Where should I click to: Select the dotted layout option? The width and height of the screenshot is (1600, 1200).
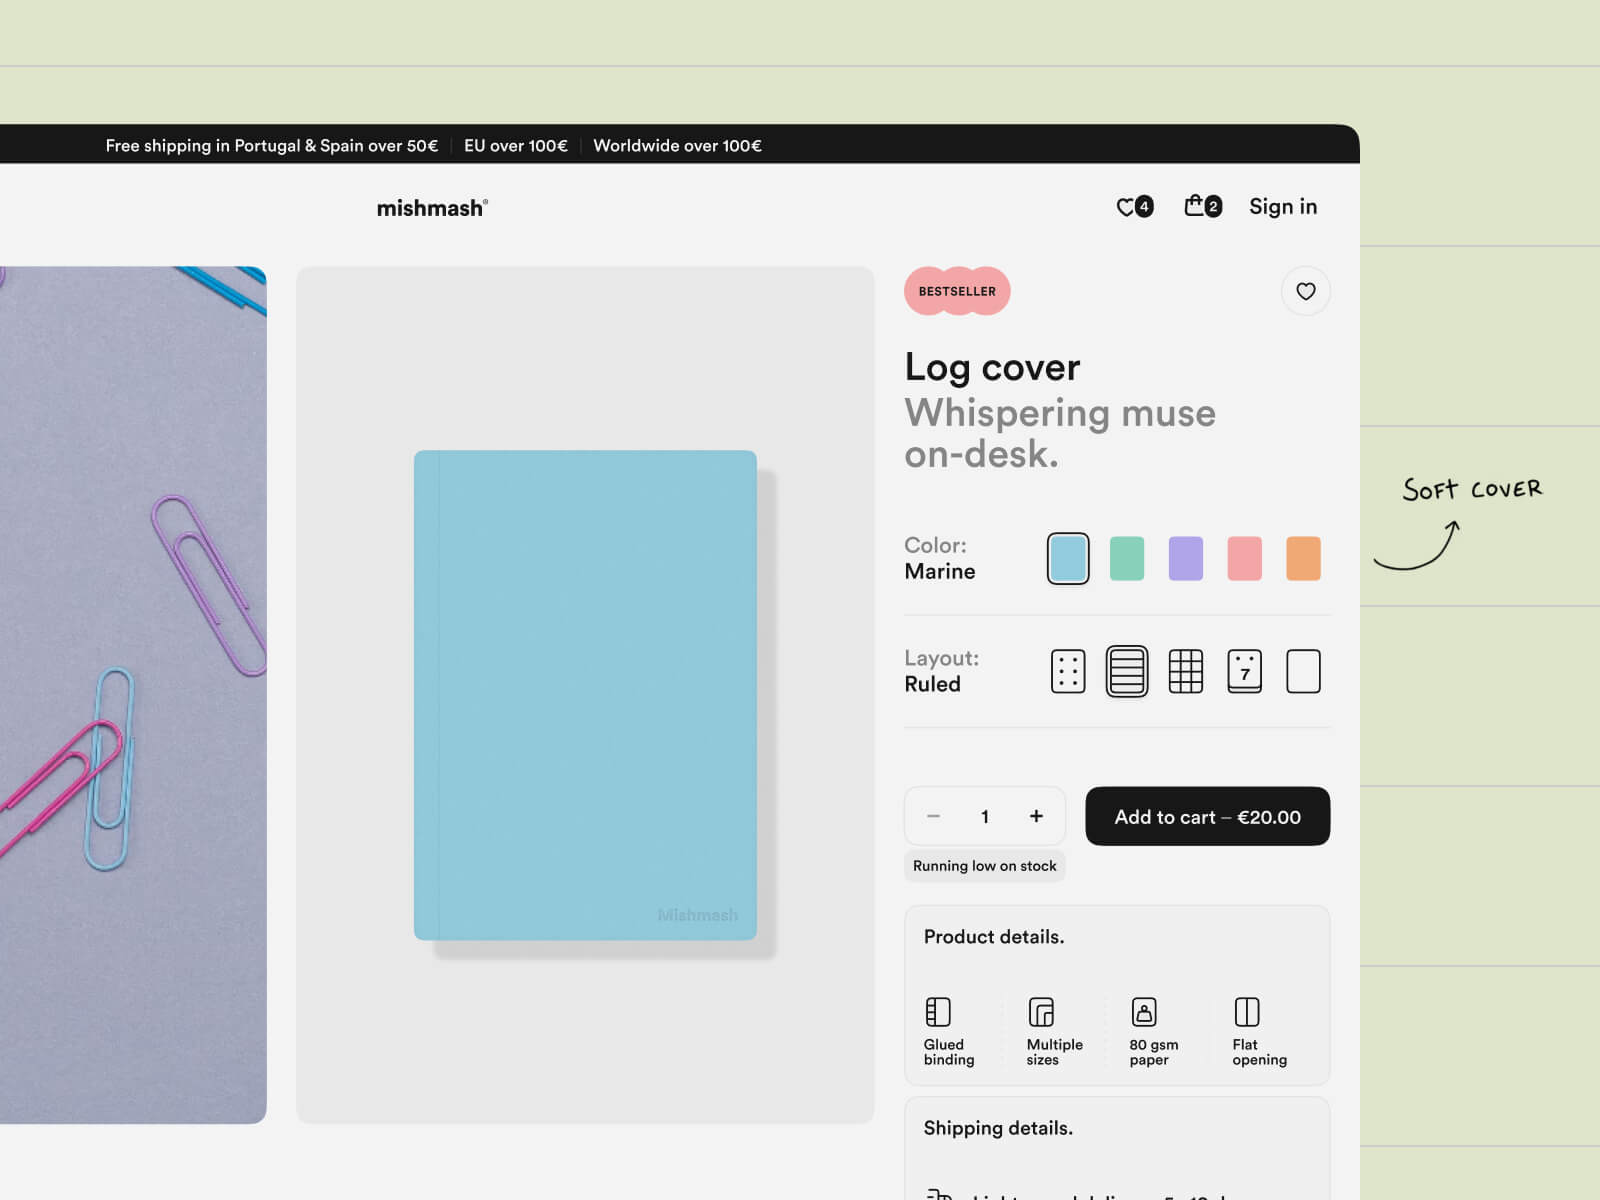(x=1067, y=671)
